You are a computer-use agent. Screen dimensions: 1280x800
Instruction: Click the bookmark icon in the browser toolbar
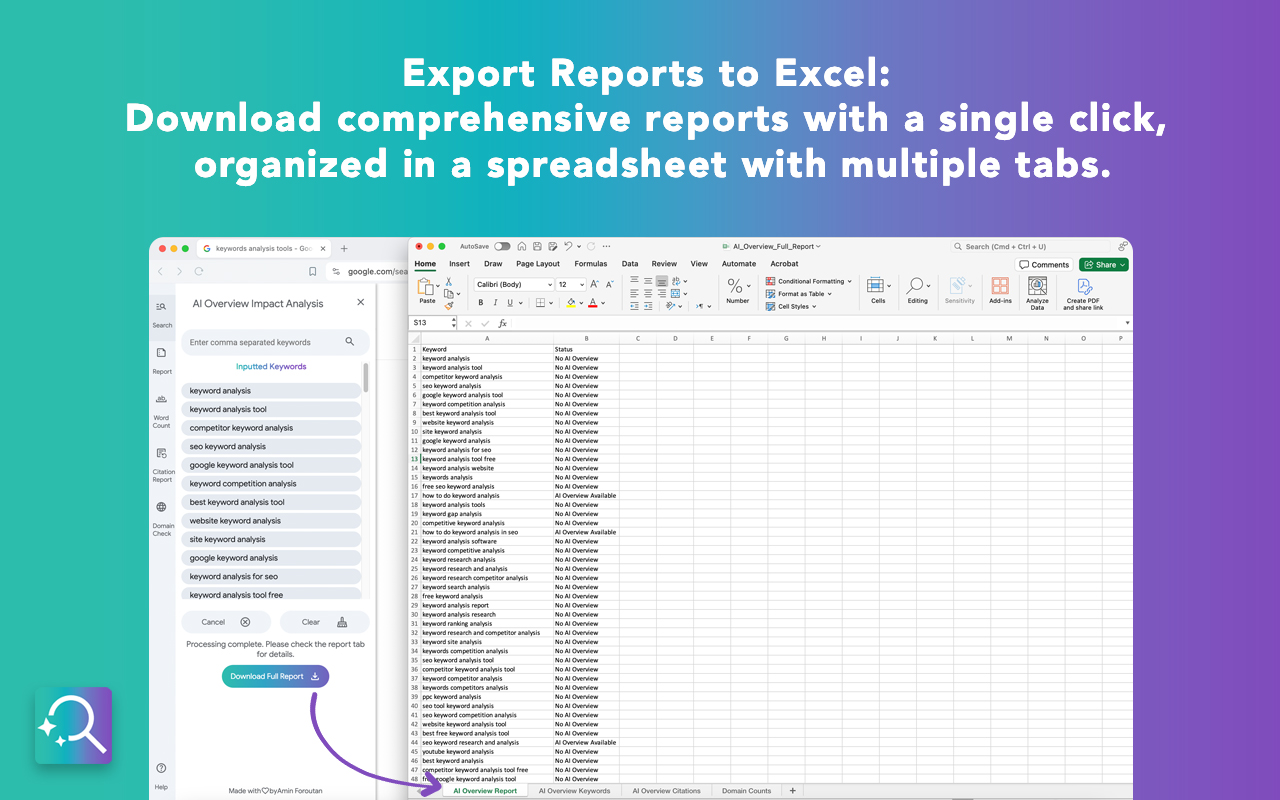[313, 271]
